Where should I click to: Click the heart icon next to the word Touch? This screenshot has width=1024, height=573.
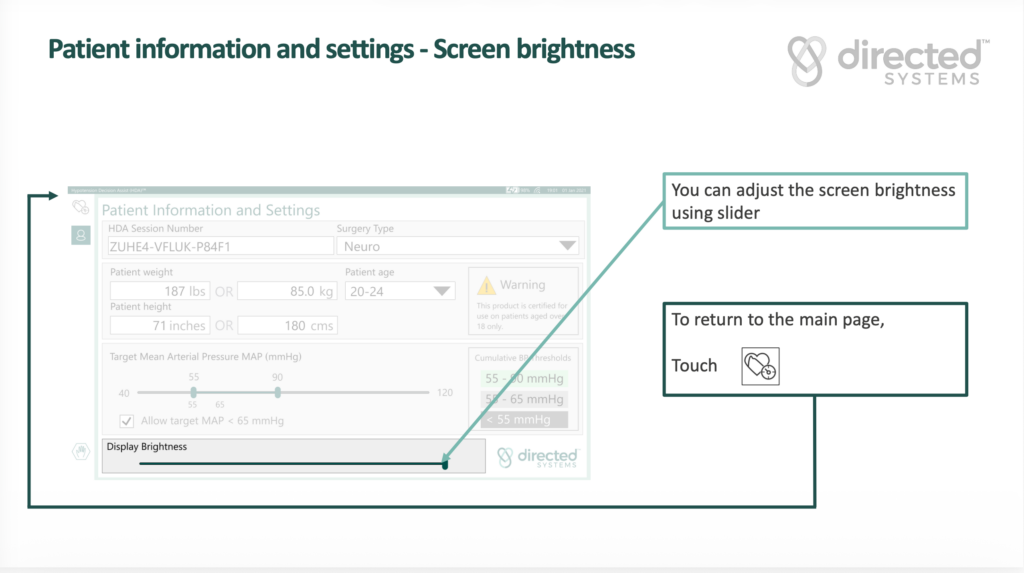(x=760, y=366)
